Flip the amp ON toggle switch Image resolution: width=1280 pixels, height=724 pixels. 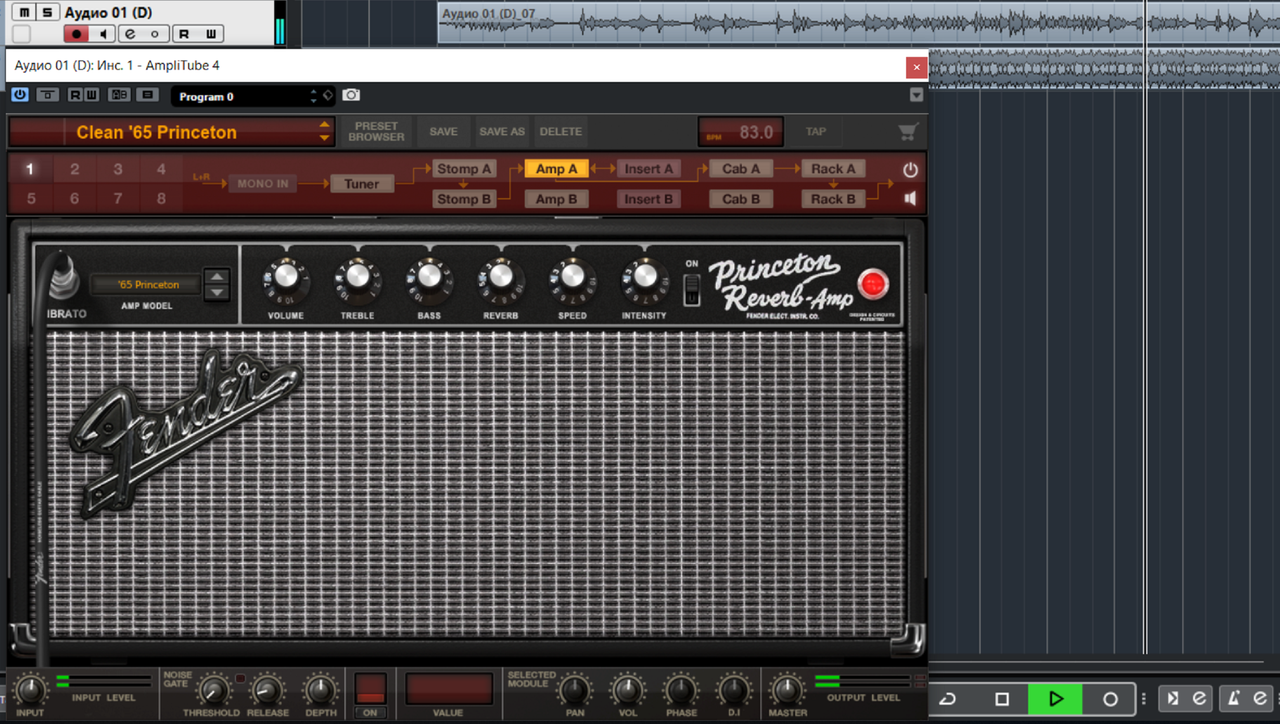[x=692, y=288]
